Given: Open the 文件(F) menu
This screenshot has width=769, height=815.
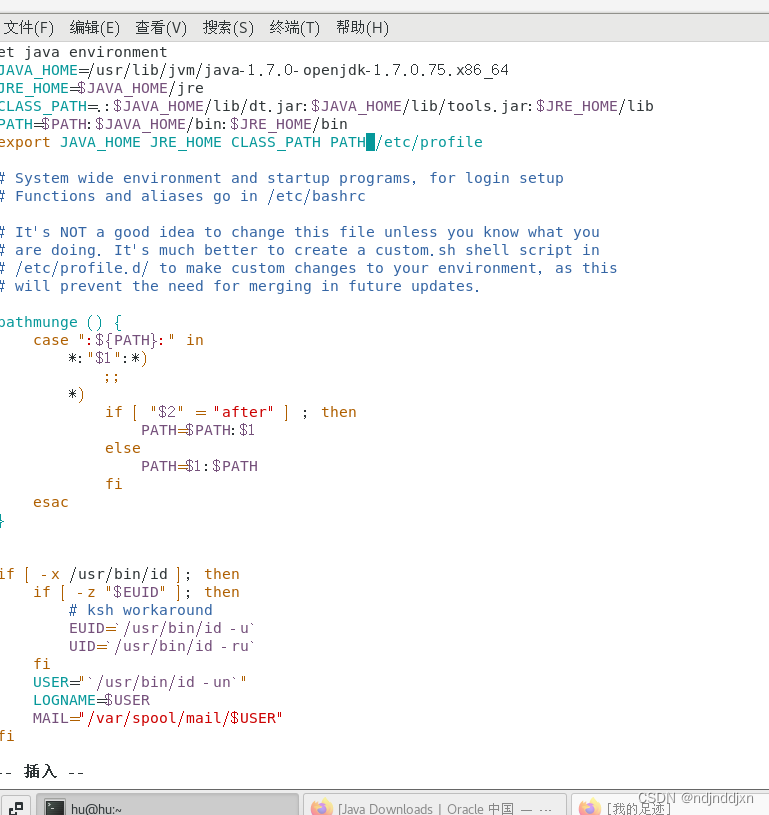Looking at the screenshot, I should [x=29, y=28].
